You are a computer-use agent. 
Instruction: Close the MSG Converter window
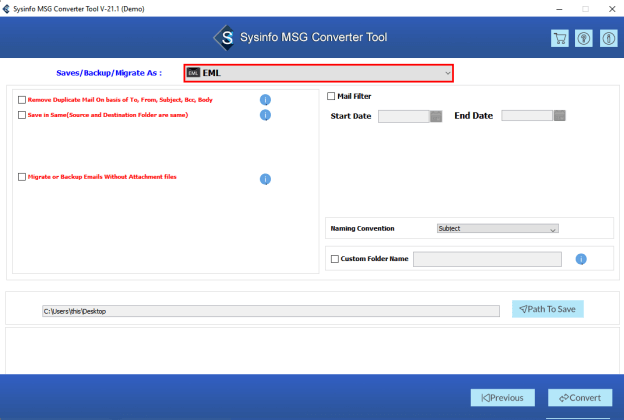pos(612,9)
